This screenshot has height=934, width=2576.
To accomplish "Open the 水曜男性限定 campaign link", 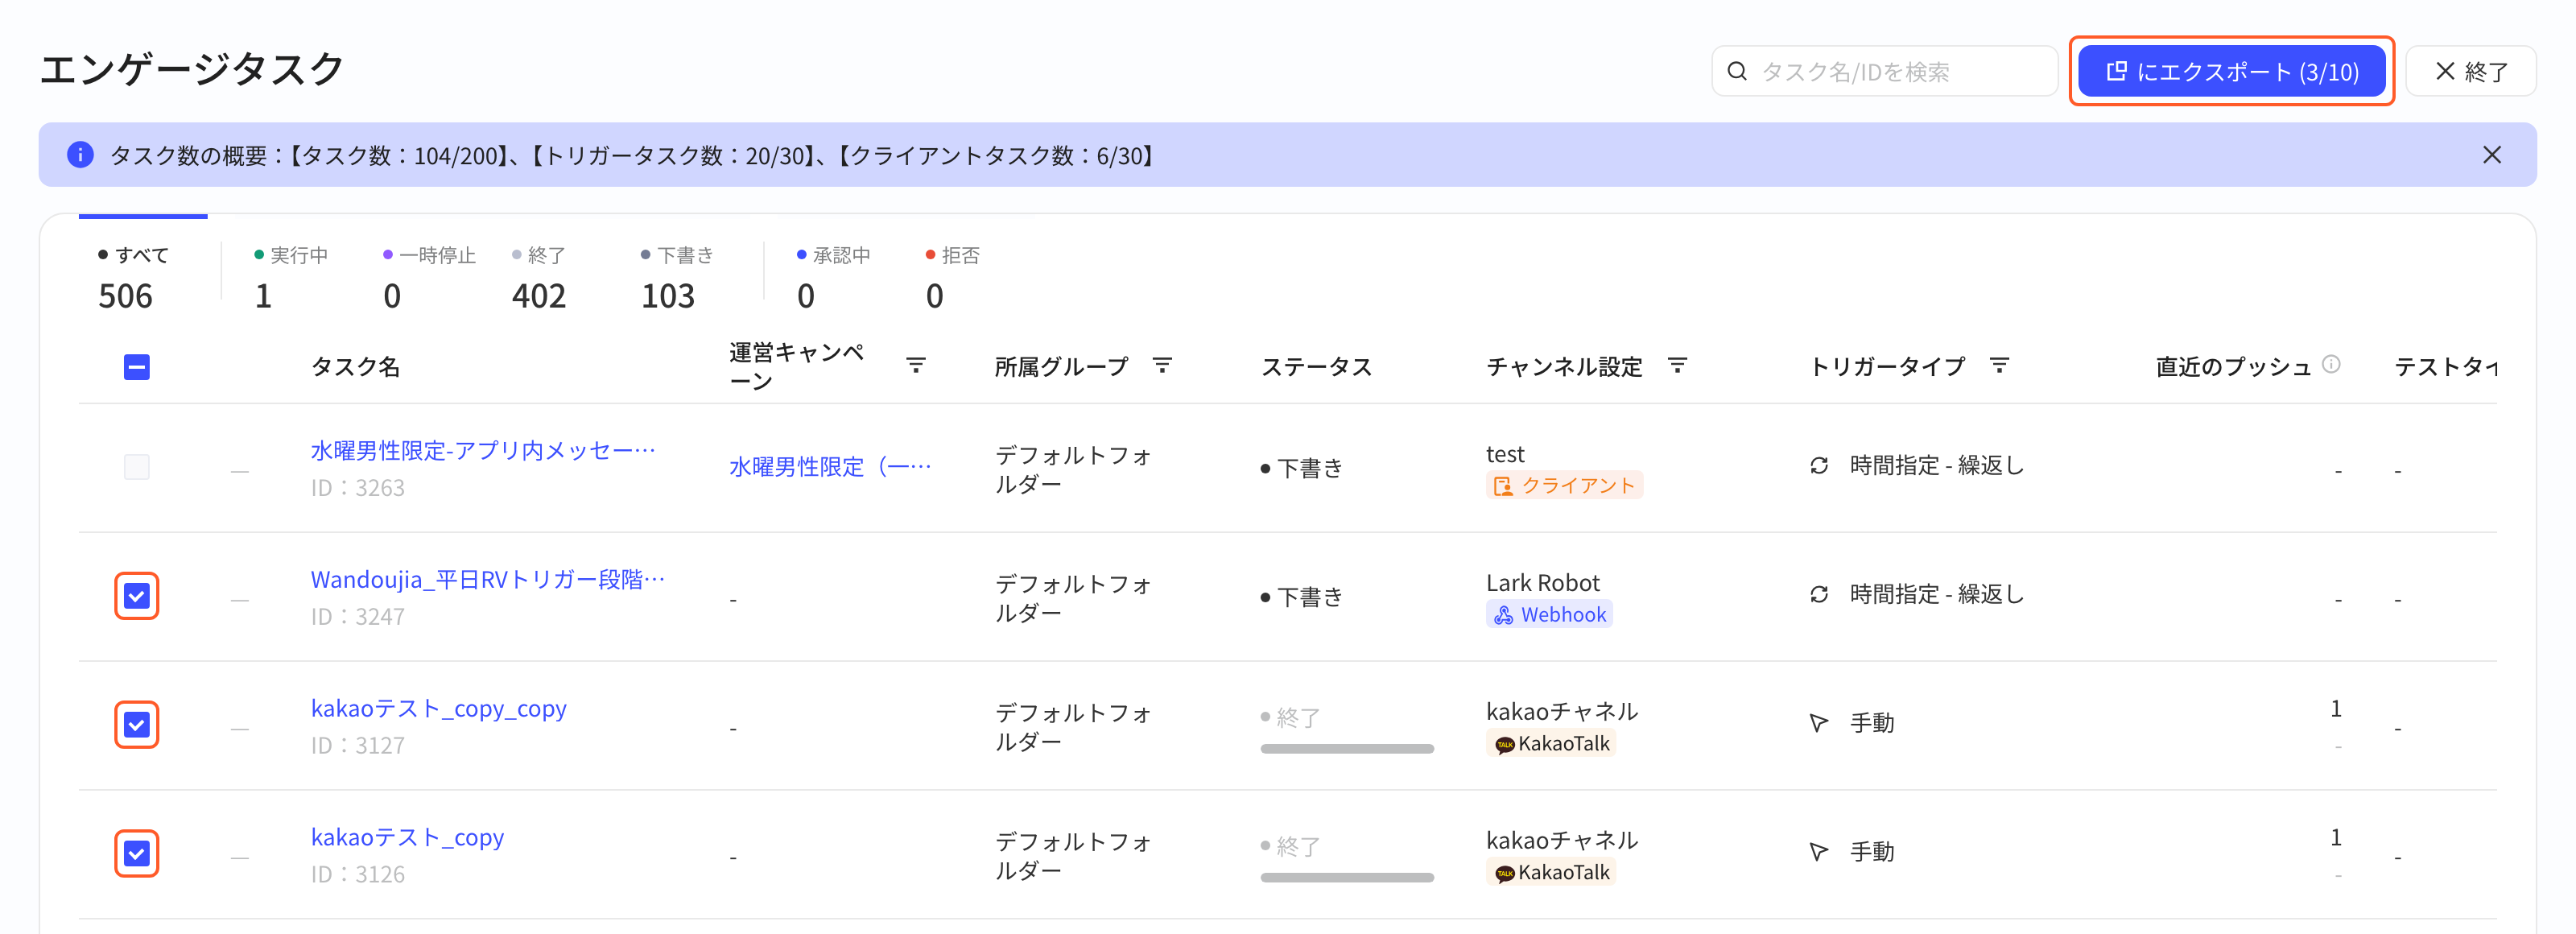I will click(x=830, y=467).
